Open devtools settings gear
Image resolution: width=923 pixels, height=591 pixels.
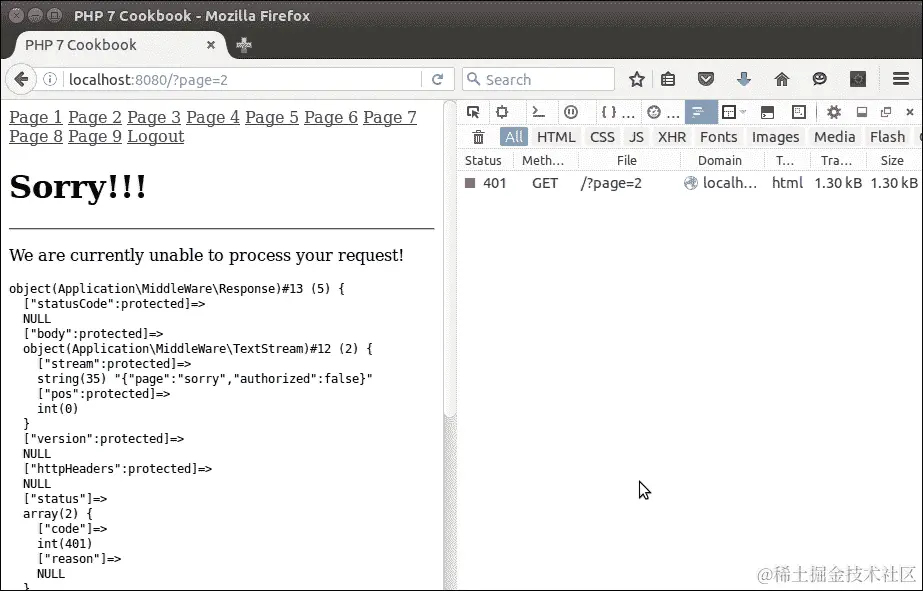tap(834, 112)
